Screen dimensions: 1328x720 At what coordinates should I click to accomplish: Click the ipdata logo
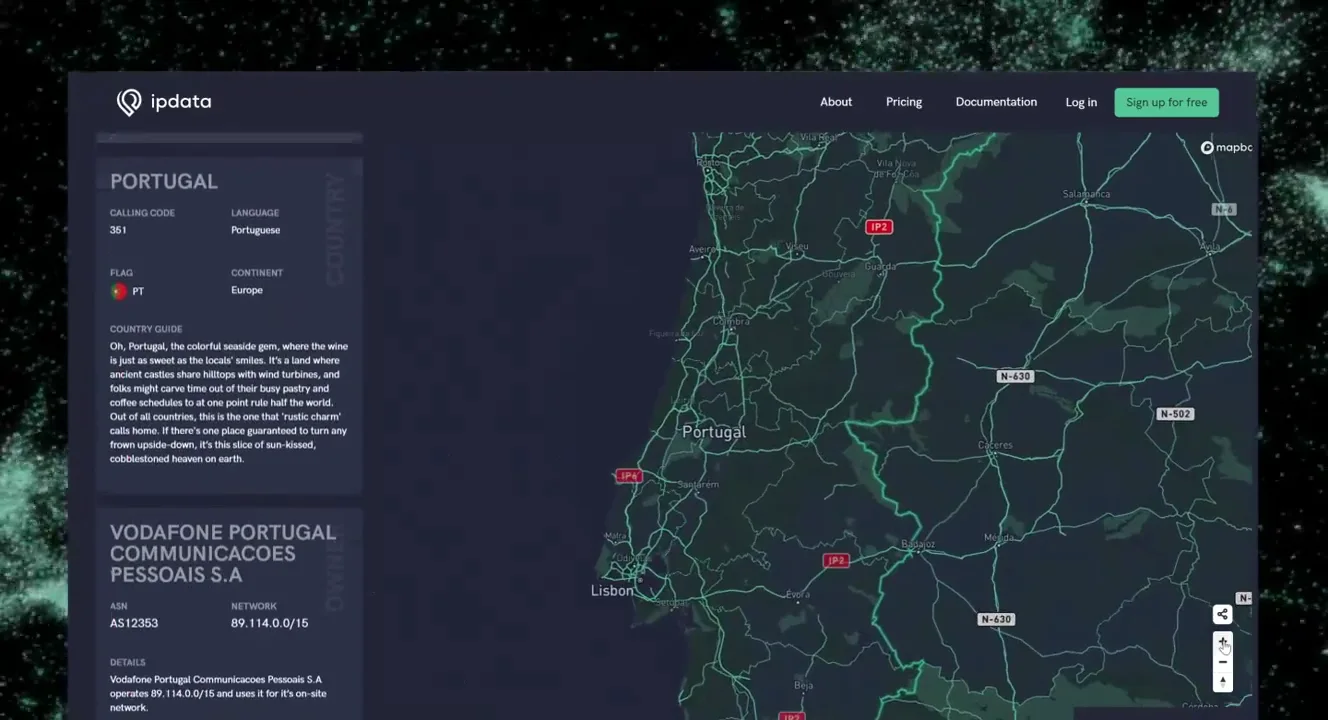164,102
